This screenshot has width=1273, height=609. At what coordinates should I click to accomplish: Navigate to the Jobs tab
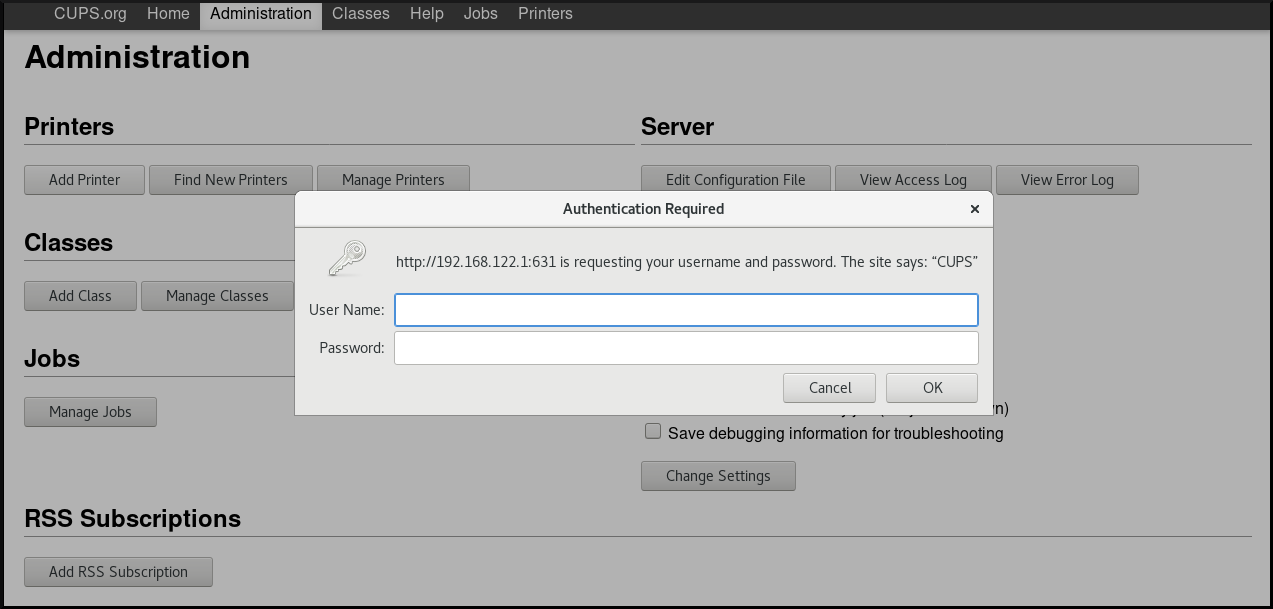[x=480, y=14]
